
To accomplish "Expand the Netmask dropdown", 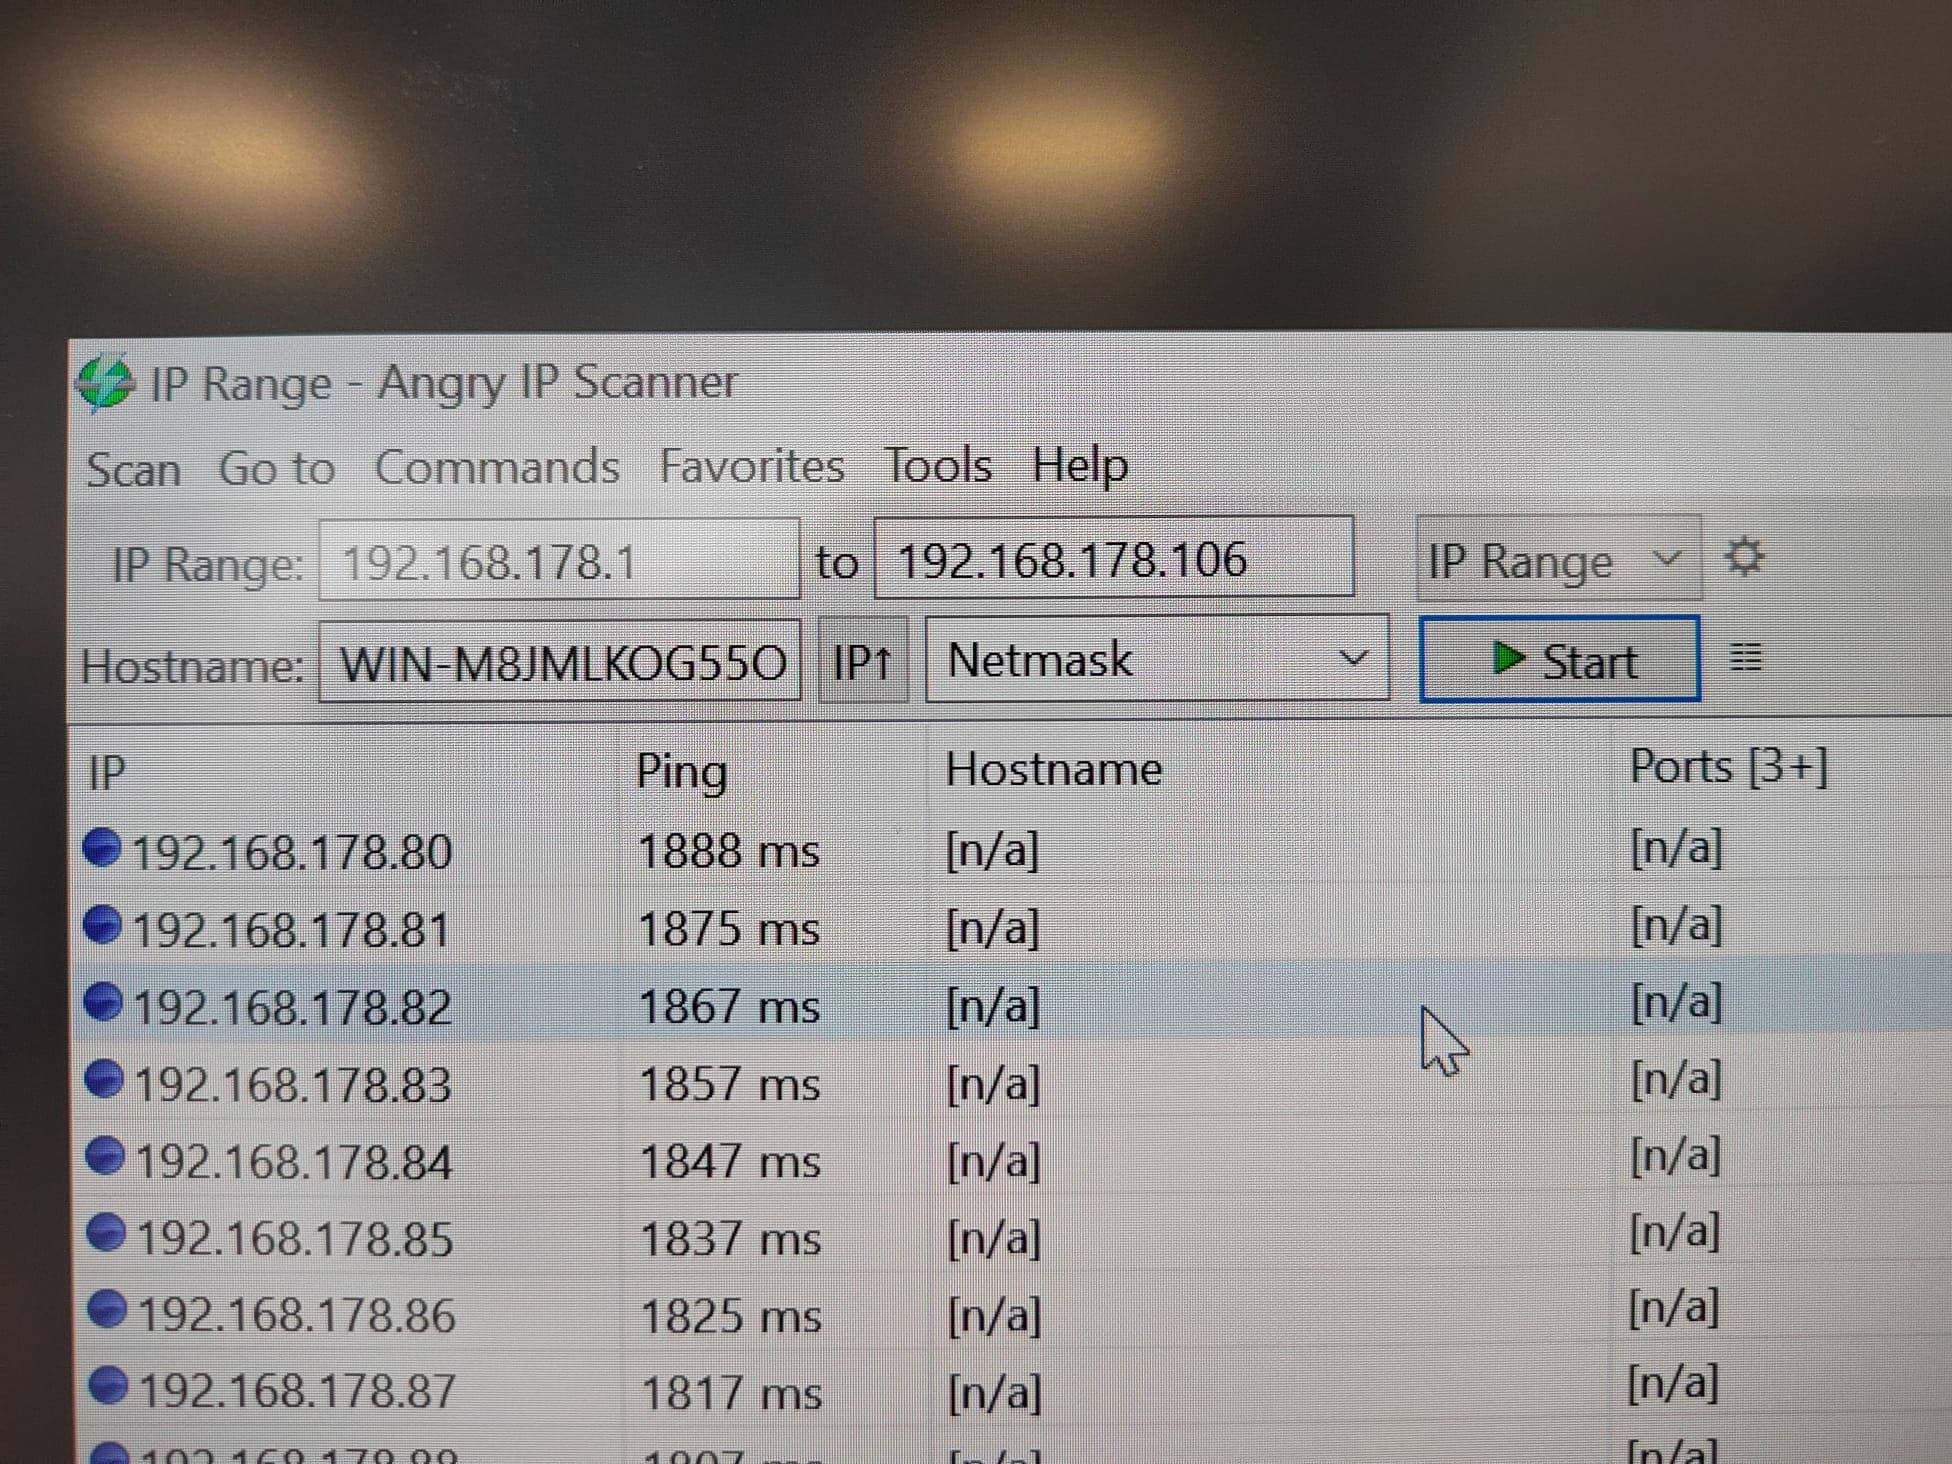I will coord(1156,659).
